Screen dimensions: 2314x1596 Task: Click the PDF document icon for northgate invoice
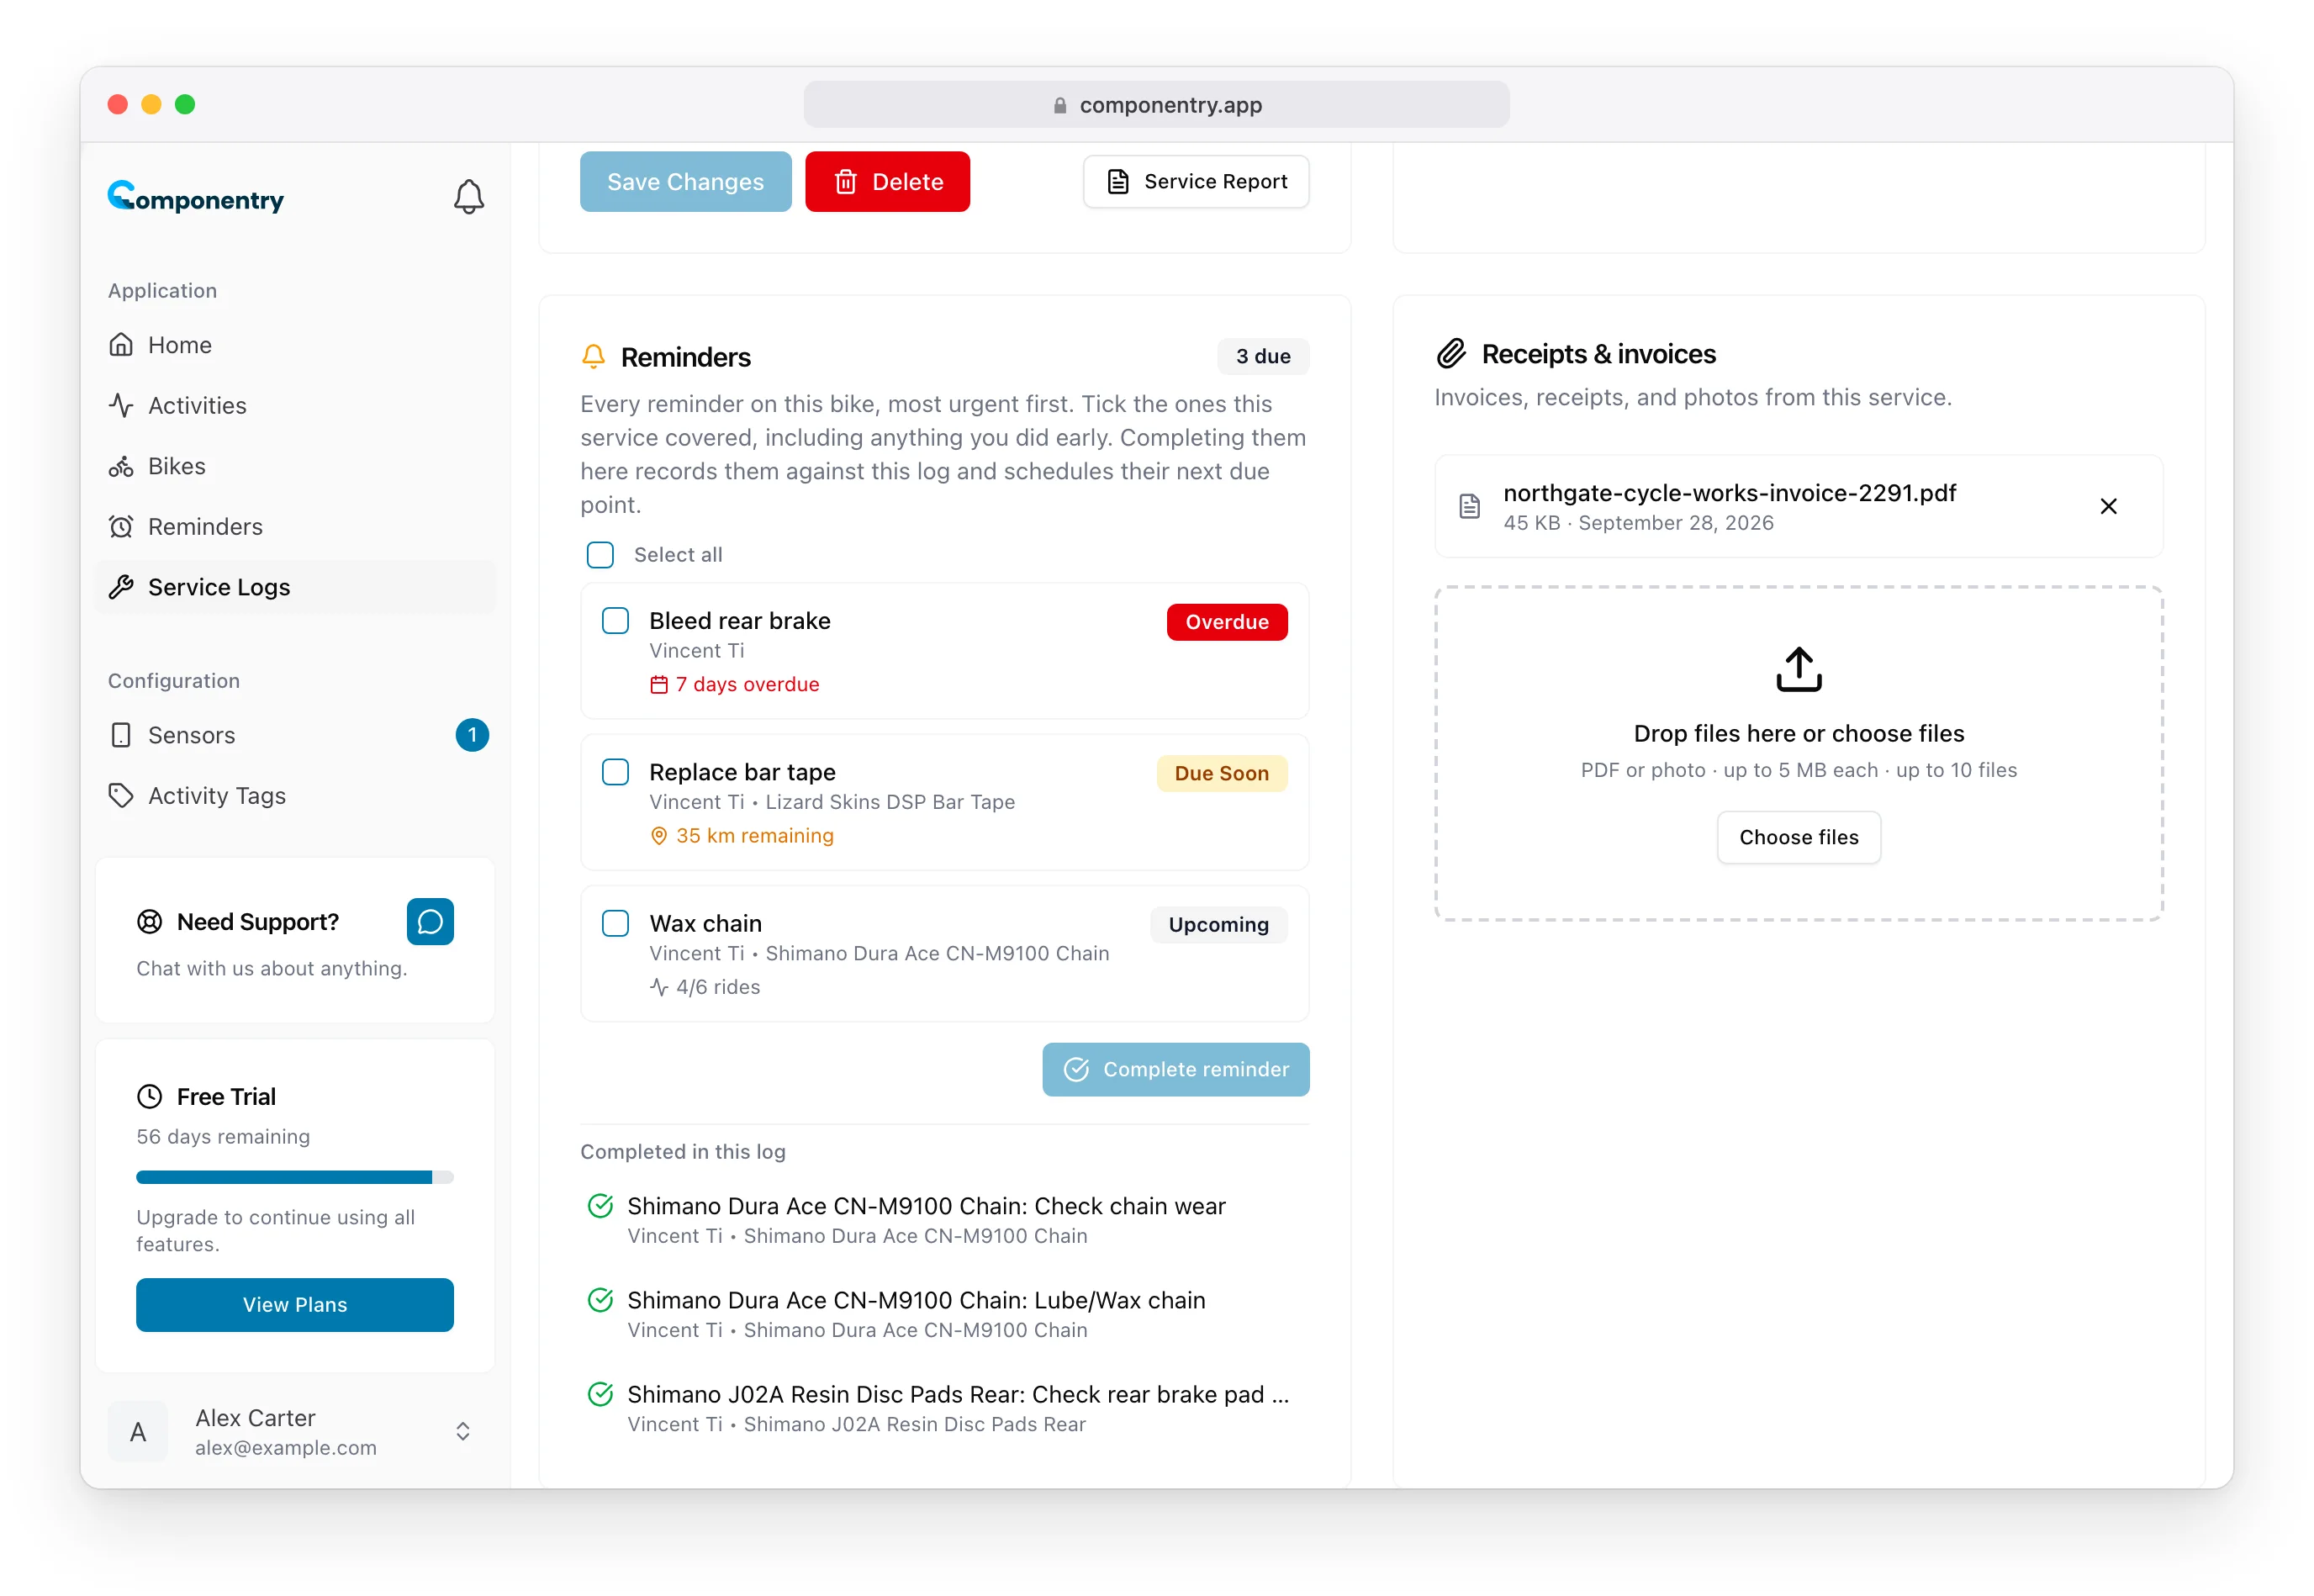1469,506
